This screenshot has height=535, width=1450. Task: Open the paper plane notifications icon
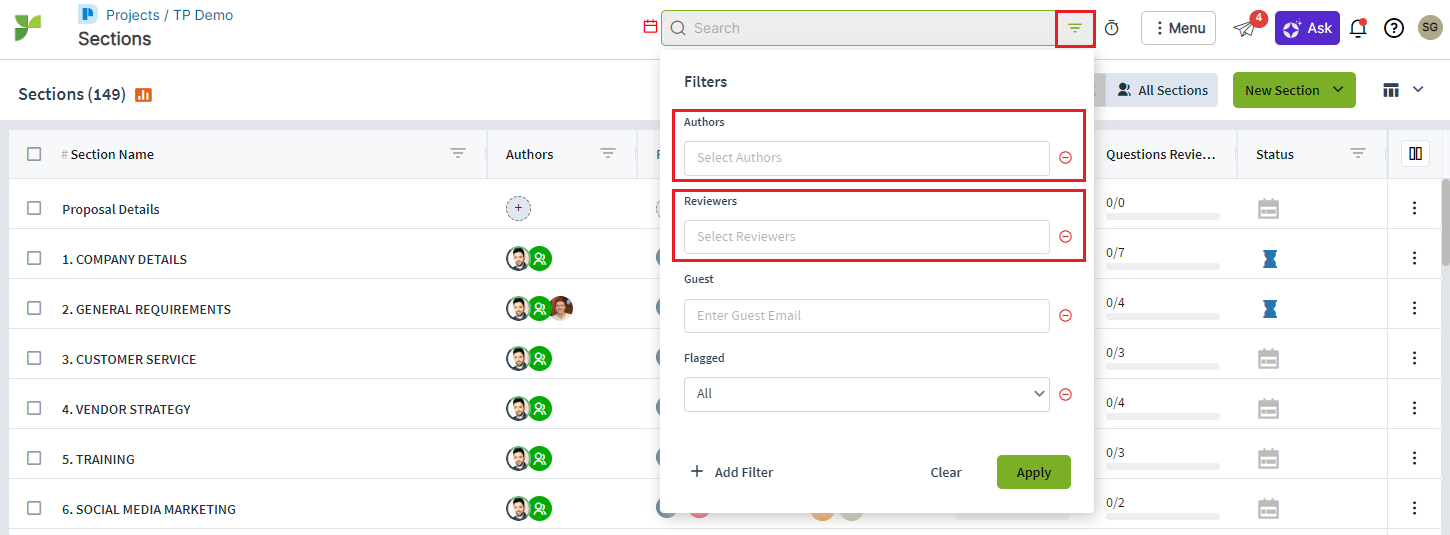(1243, 29)
